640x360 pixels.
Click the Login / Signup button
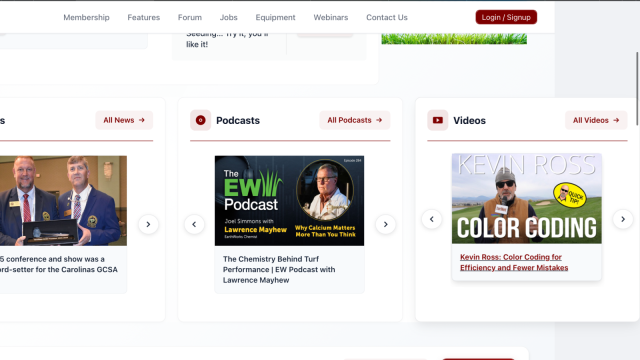point(506,17)
